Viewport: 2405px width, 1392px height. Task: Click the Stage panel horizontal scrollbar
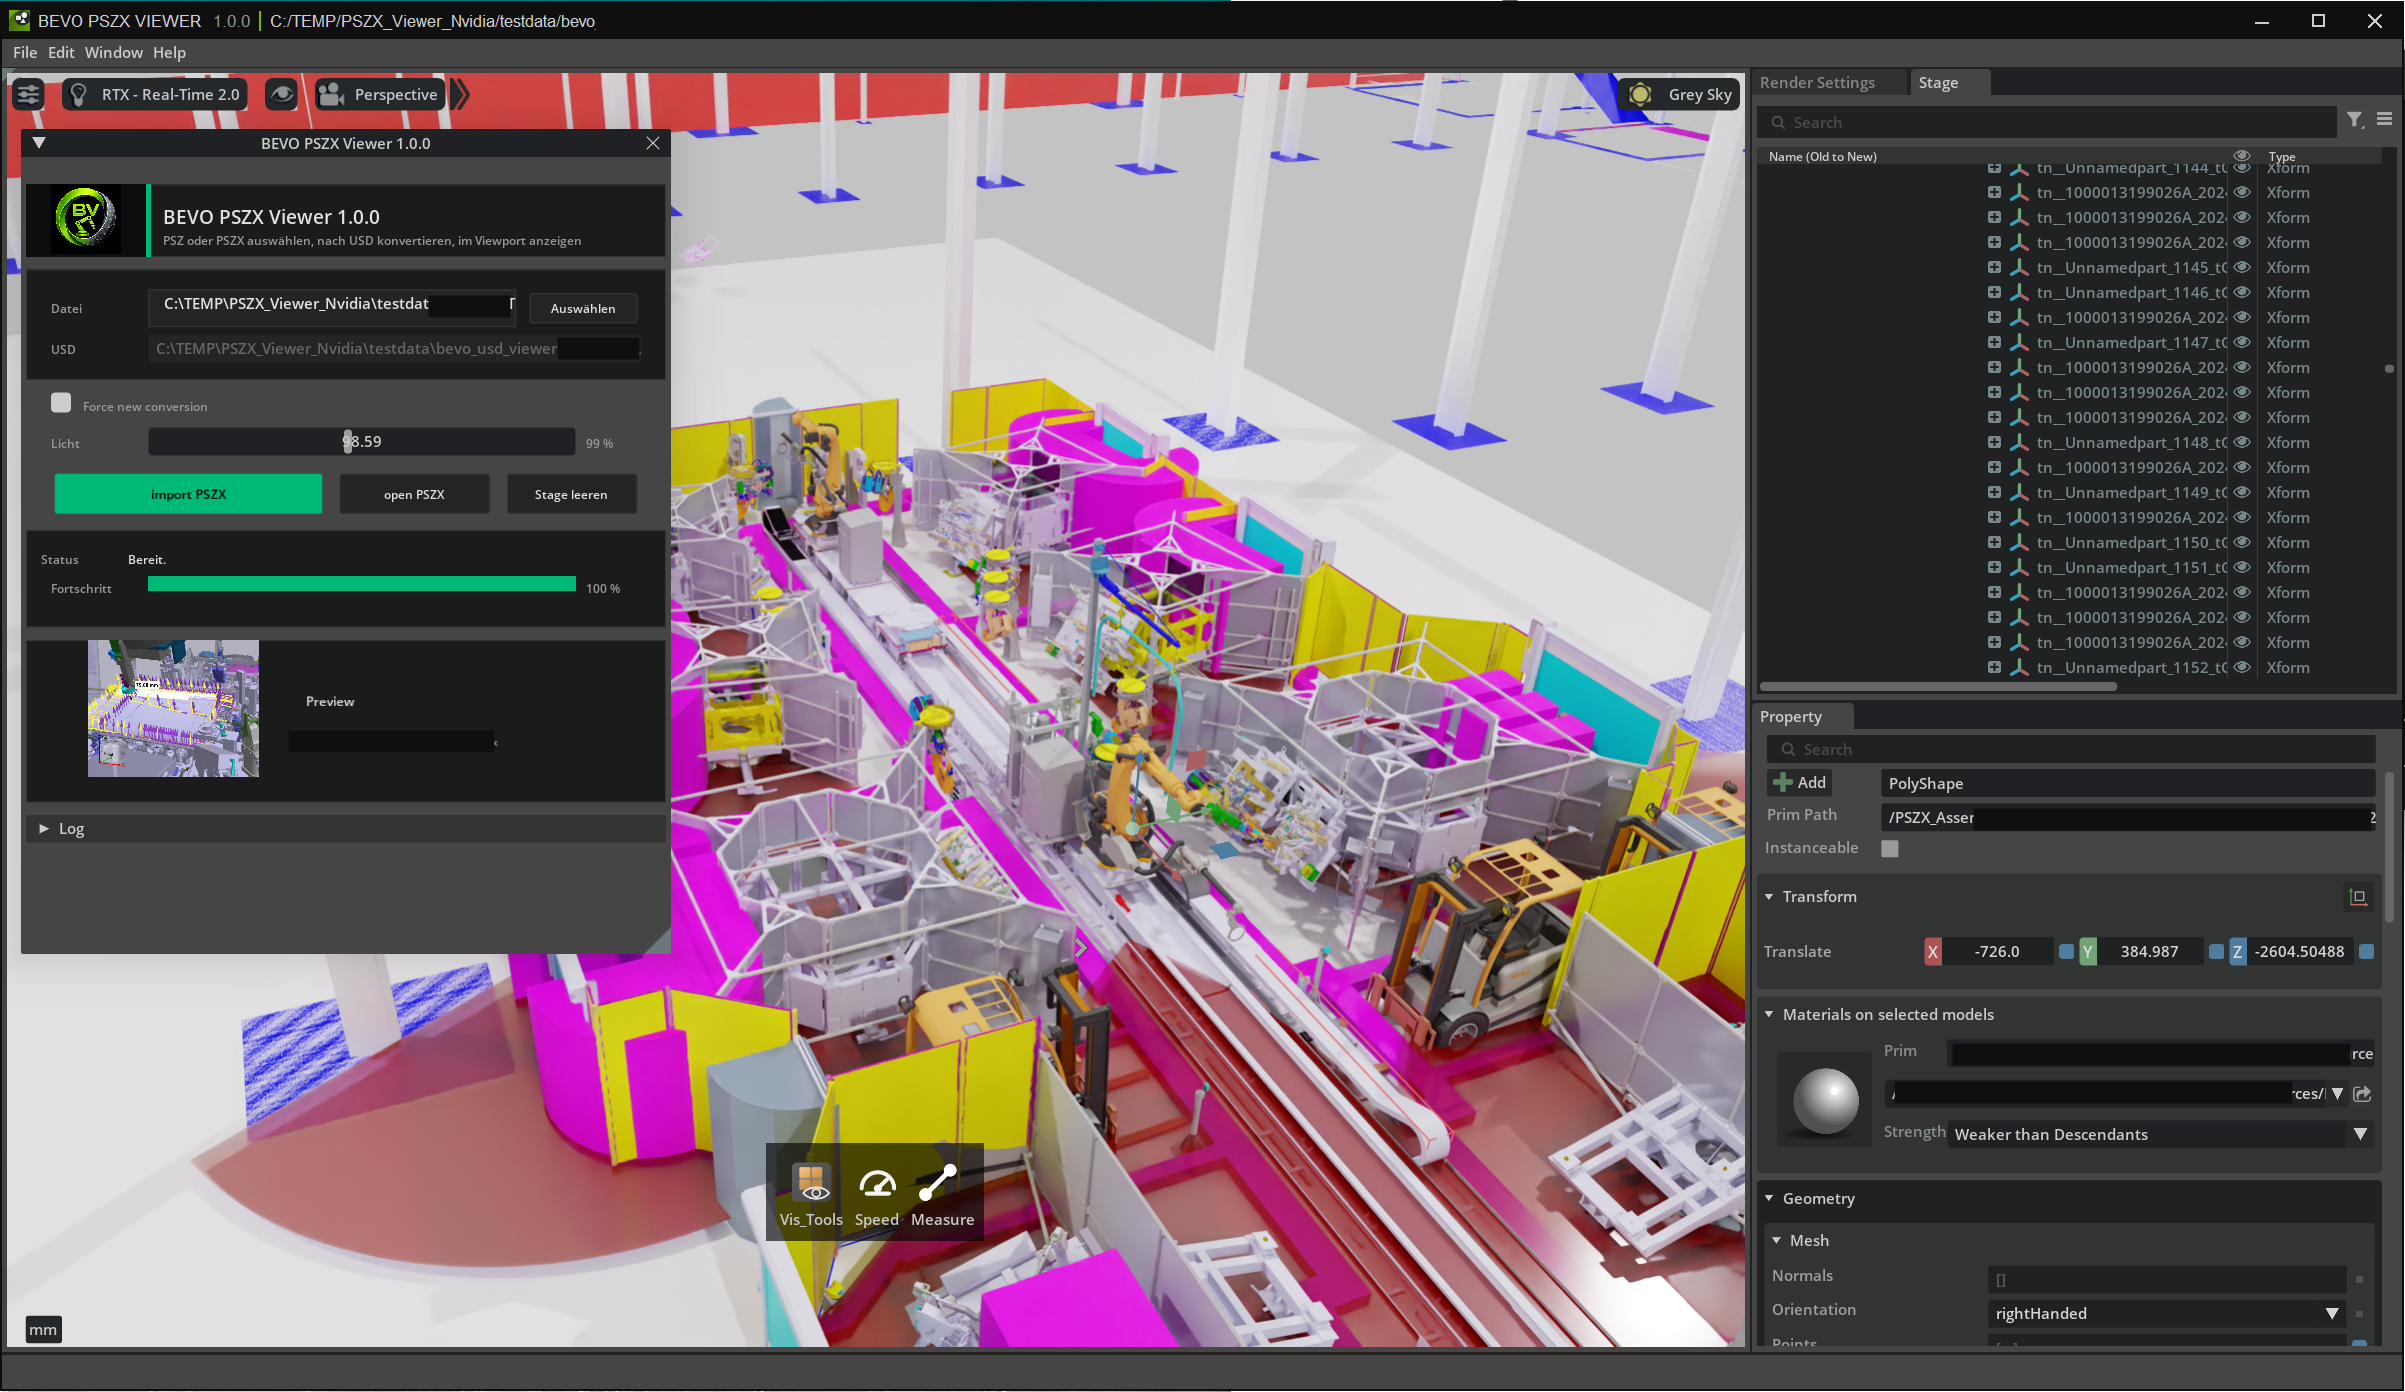[x=1938, y=687]
